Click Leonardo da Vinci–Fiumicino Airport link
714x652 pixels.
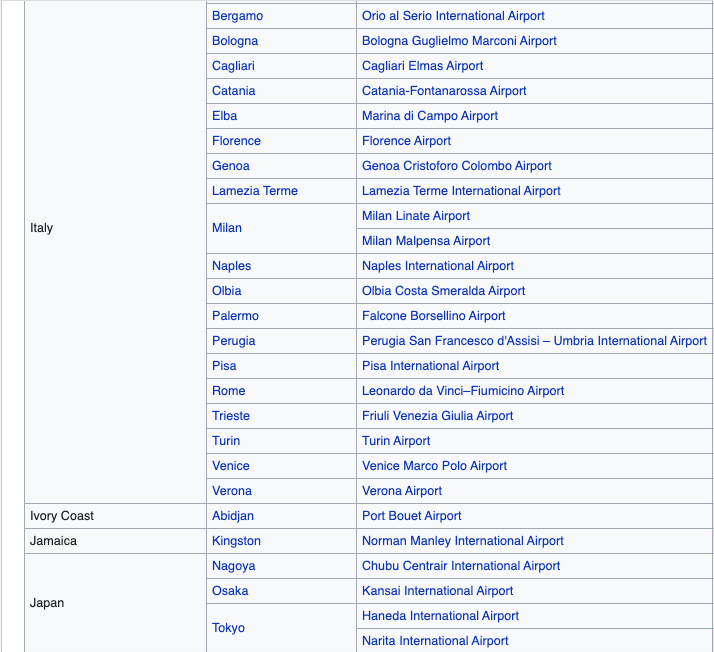click(463, 391)
